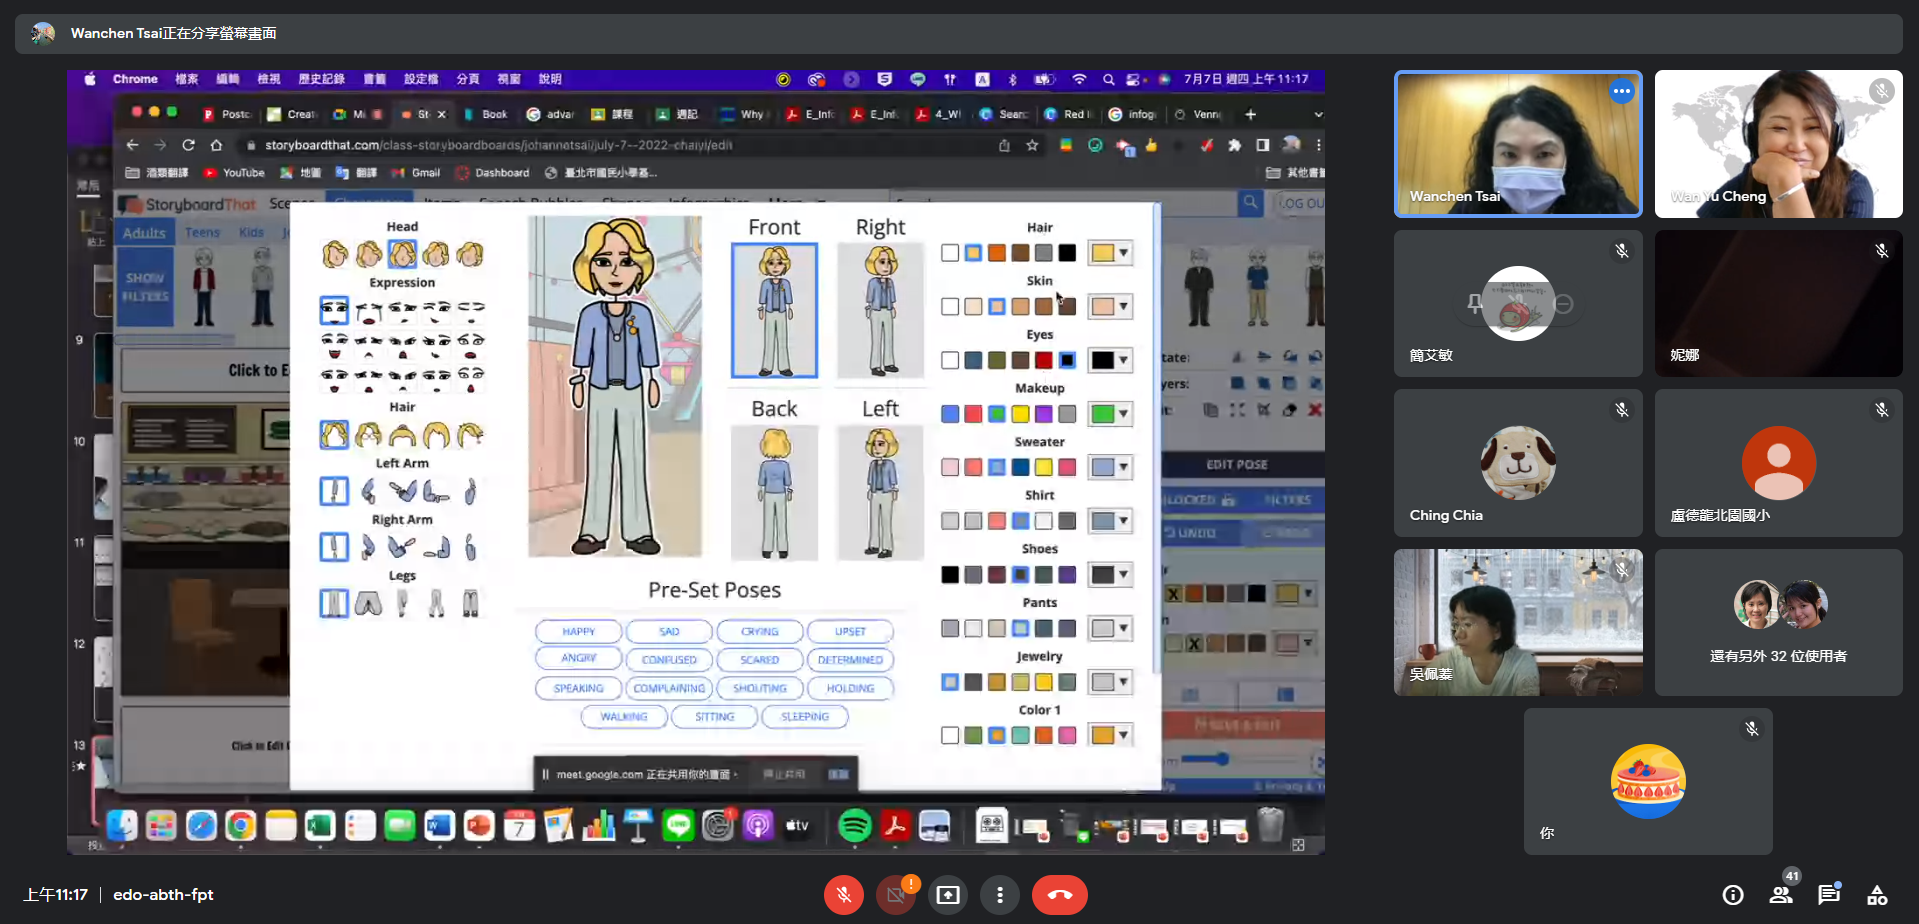Unmute the microphone in the Meet bar

pyautogui.click(x=843, y=894)
